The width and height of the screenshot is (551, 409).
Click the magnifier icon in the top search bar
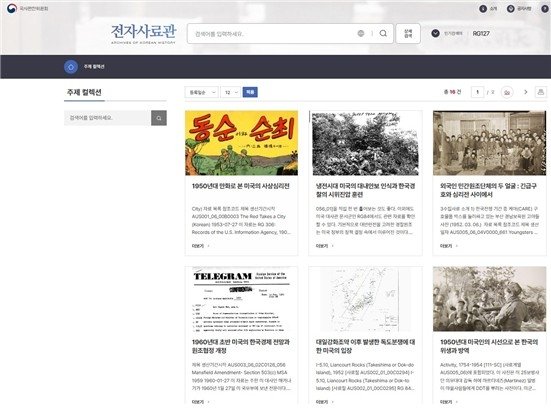[x=383, y=33]
